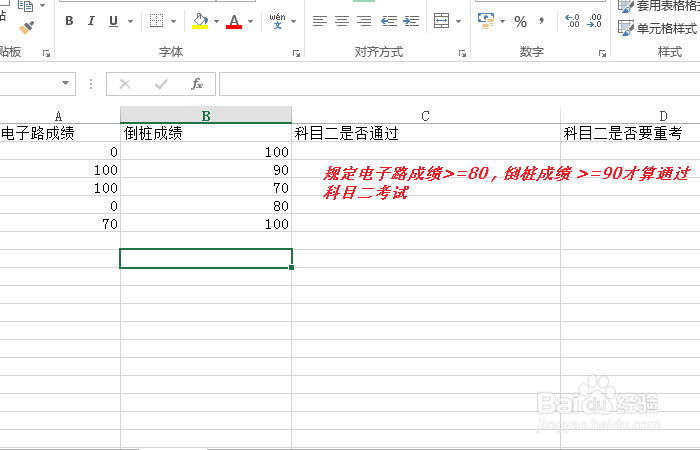This screenshot has width=700, height=450.
Task: Select the cell containing 80
Action: (206, 205)
